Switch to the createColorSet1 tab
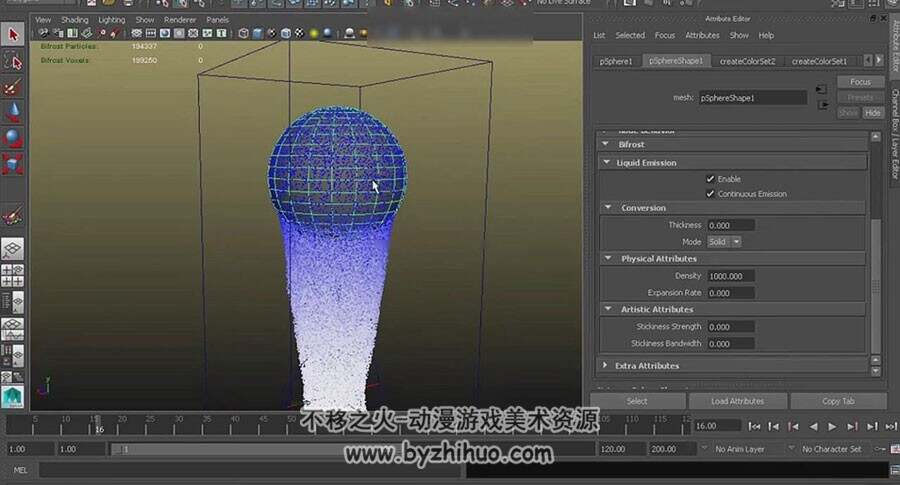 coord(819,61)
